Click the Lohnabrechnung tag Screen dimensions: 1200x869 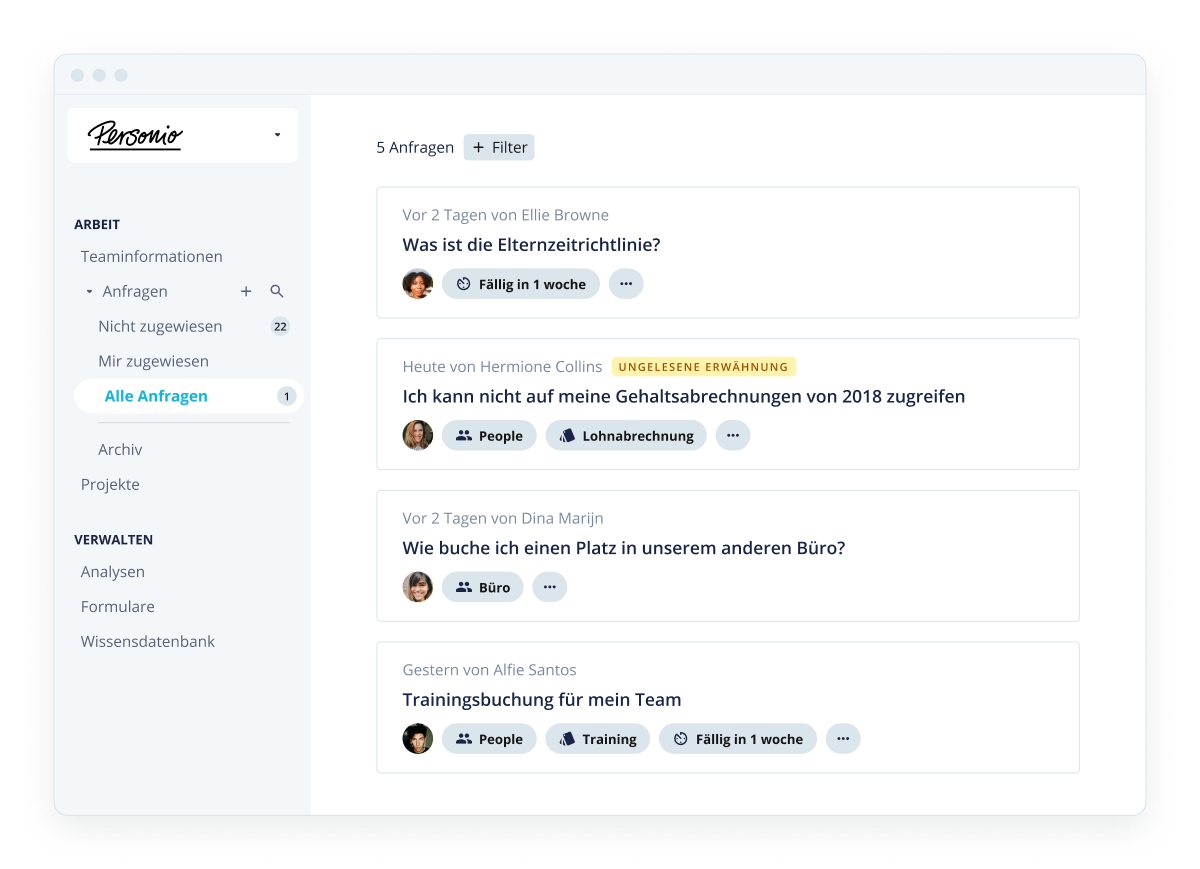[x=626, y=435]
